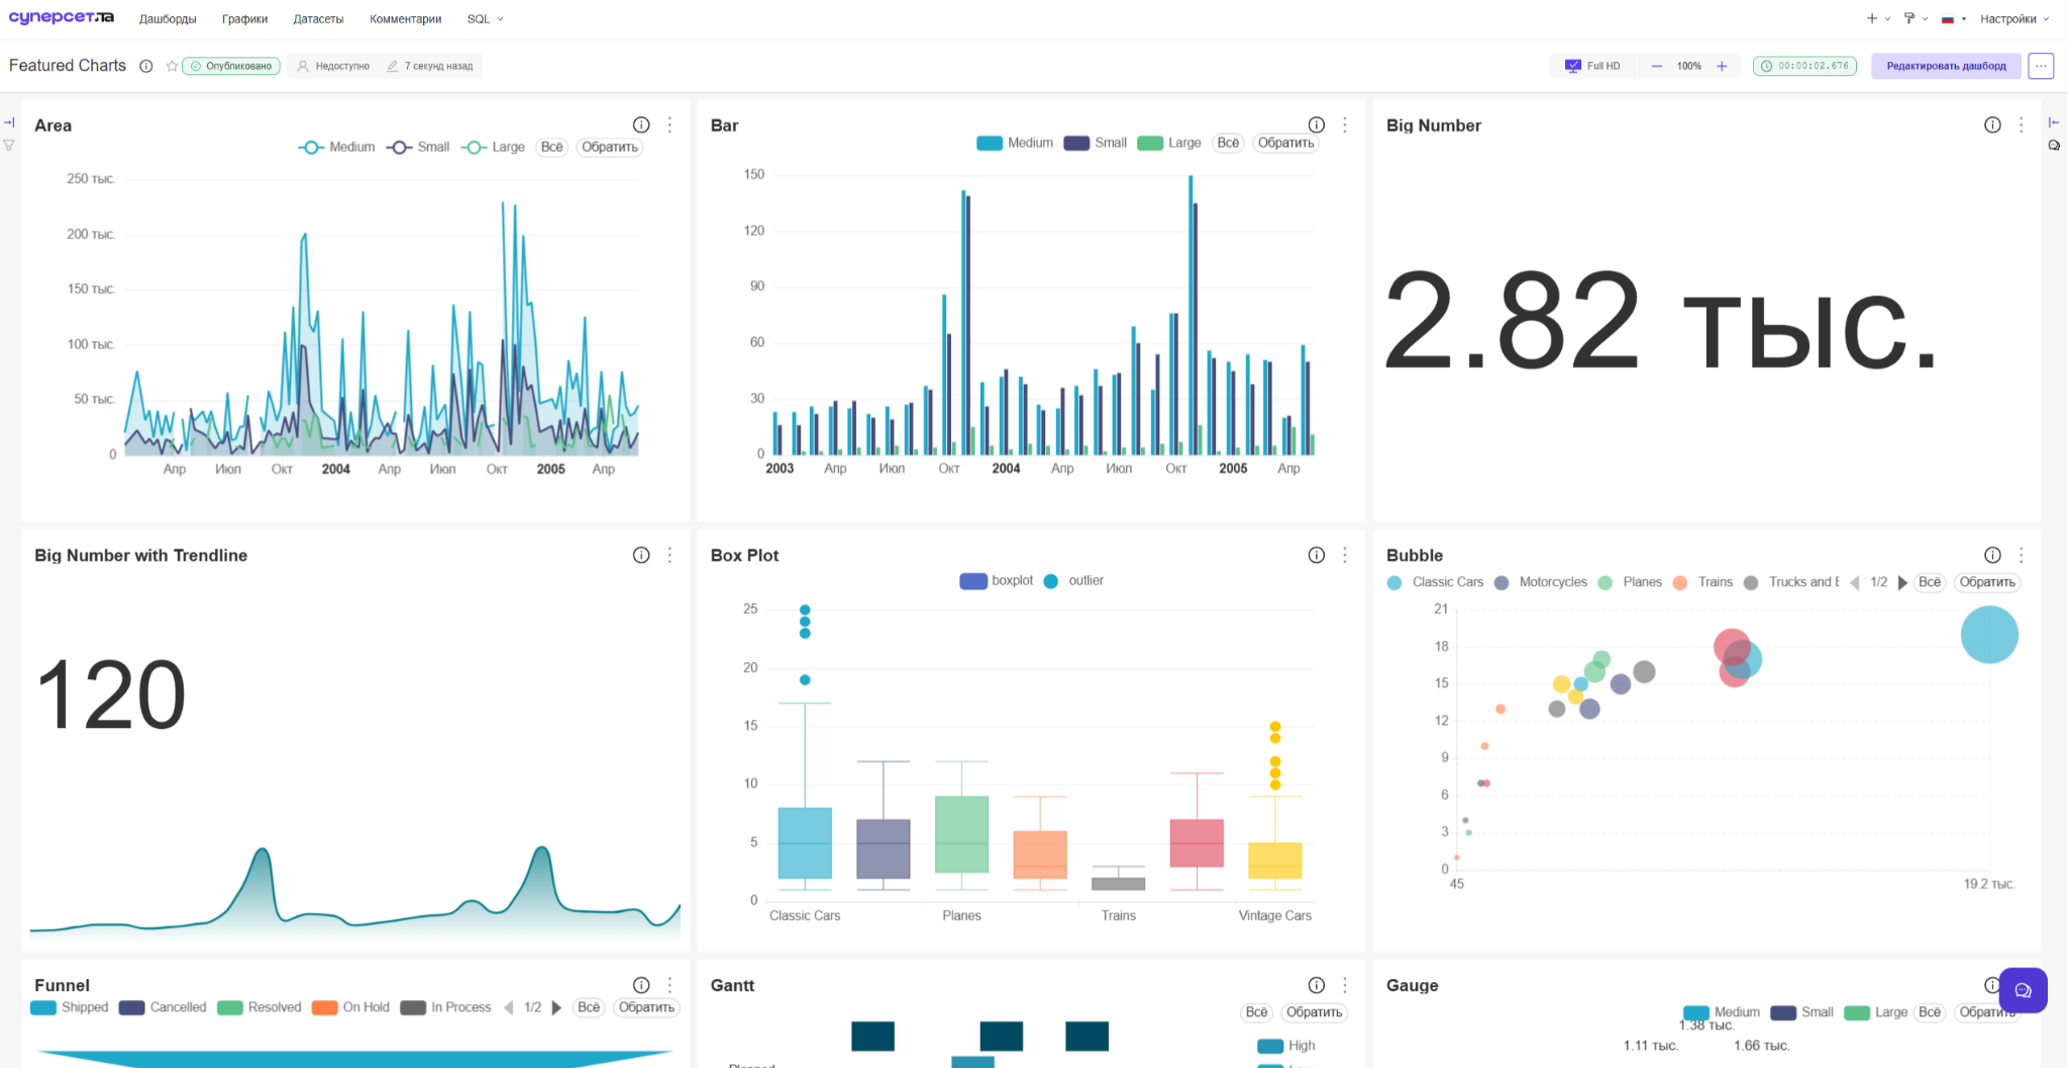Expand the left filter panel arrow
The height and width of the screenshot is (1068, 2068).
pos(9,123)
